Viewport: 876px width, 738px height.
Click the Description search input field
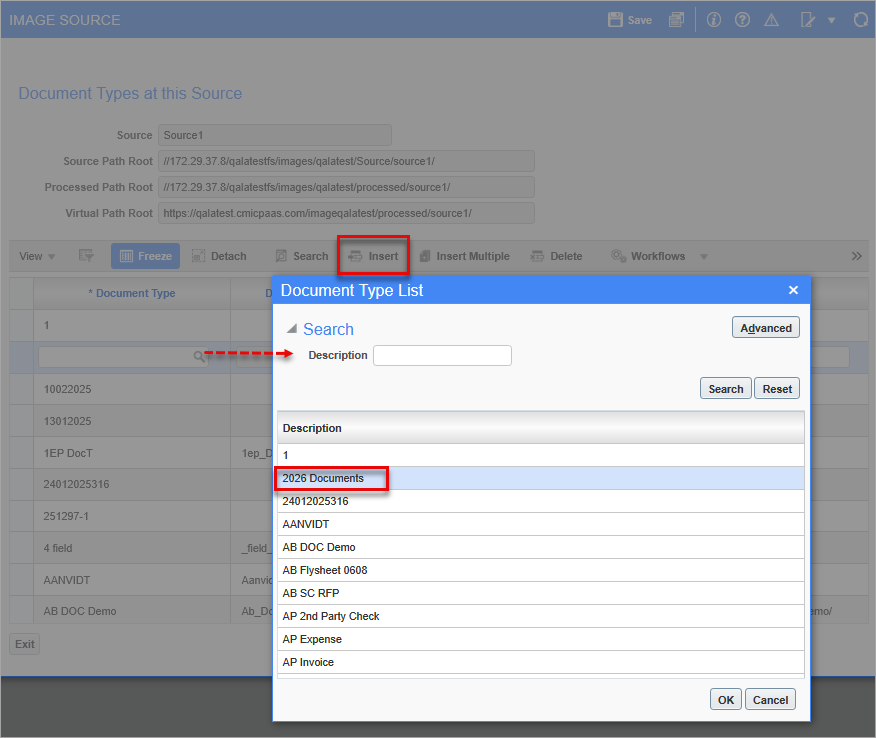(x=442, y=355)
